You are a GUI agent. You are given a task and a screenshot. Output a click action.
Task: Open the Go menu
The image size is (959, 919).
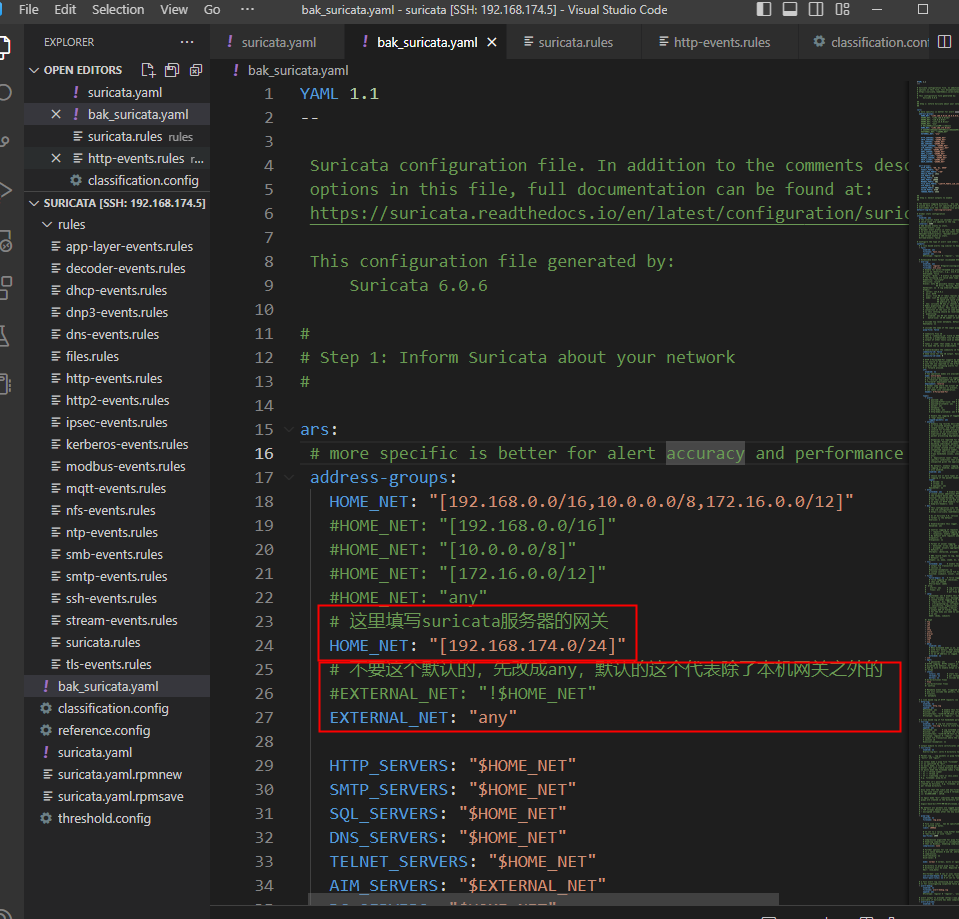pyautogui.click(x=212, y=9)
